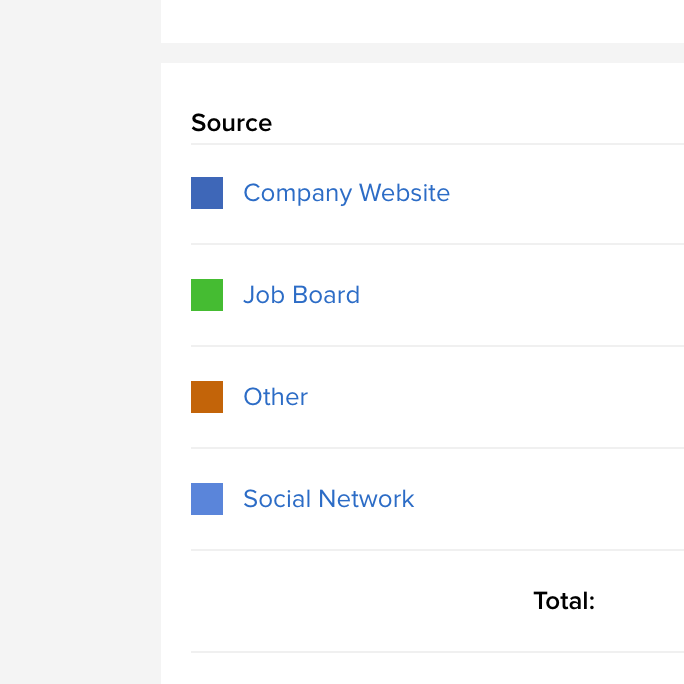Click blank space right of Source header
Viewport: 684px width, 684px height.
(x=478, y=123)
